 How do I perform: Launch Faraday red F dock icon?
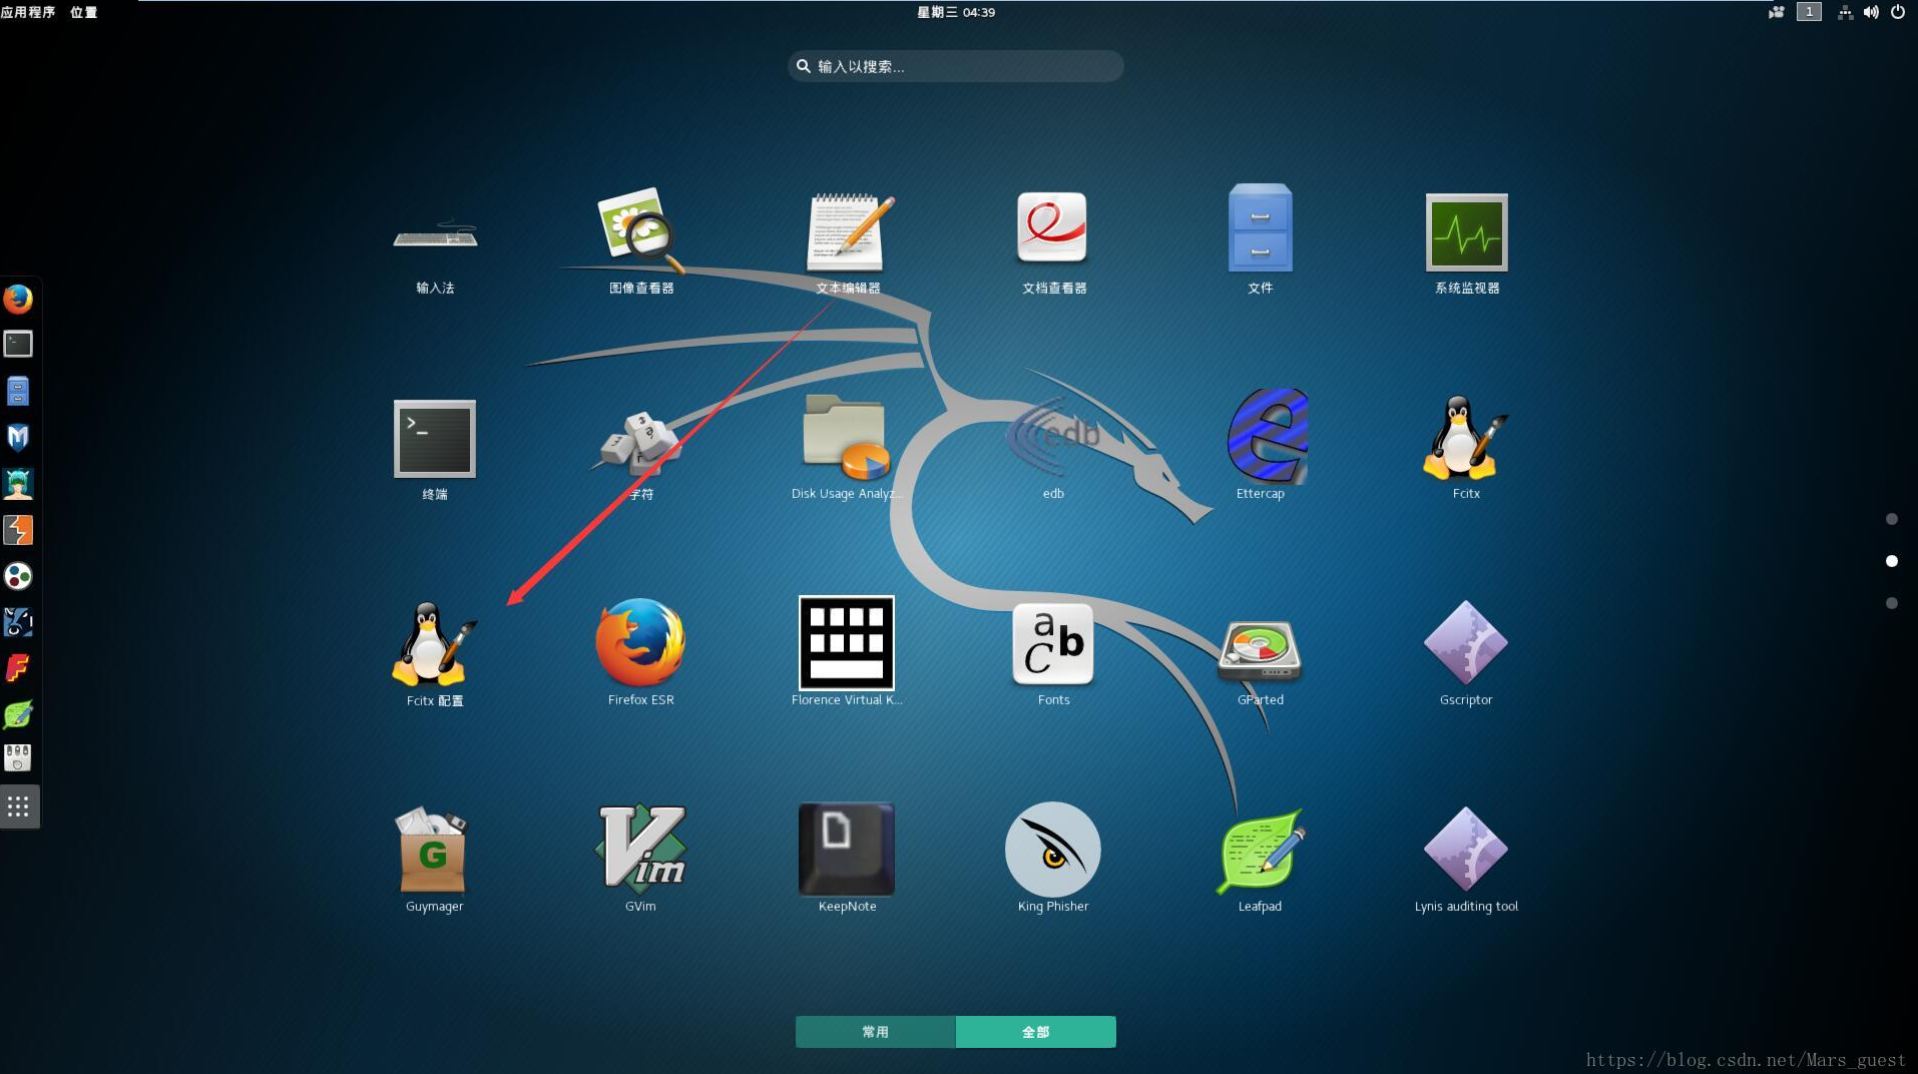click(x=18, y=668)
